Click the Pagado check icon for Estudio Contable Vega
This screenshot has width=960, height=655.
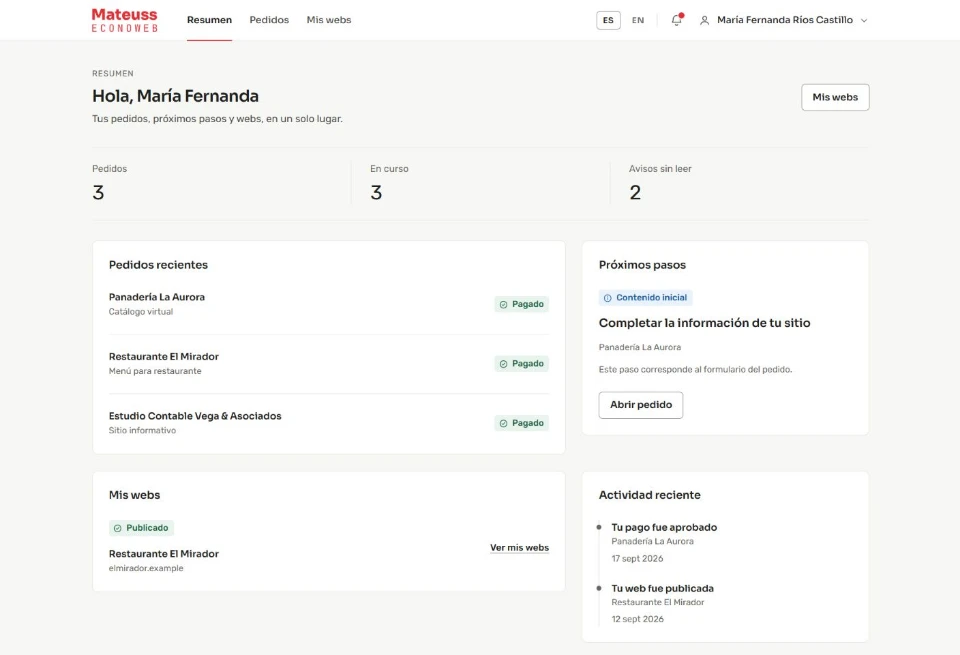tap(503, 423)
